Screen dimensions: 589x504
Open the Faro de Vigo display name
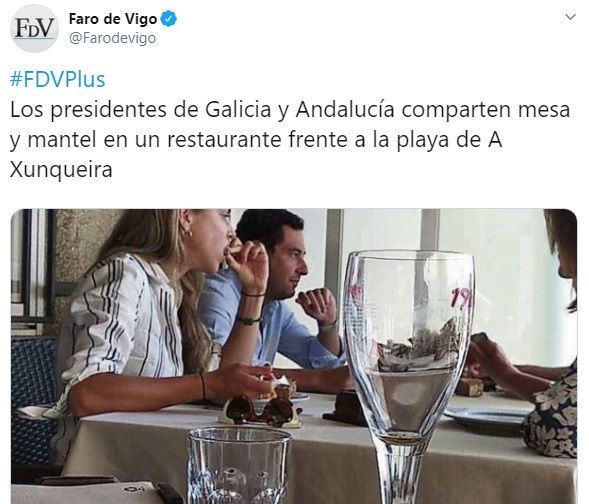(113, 19)
